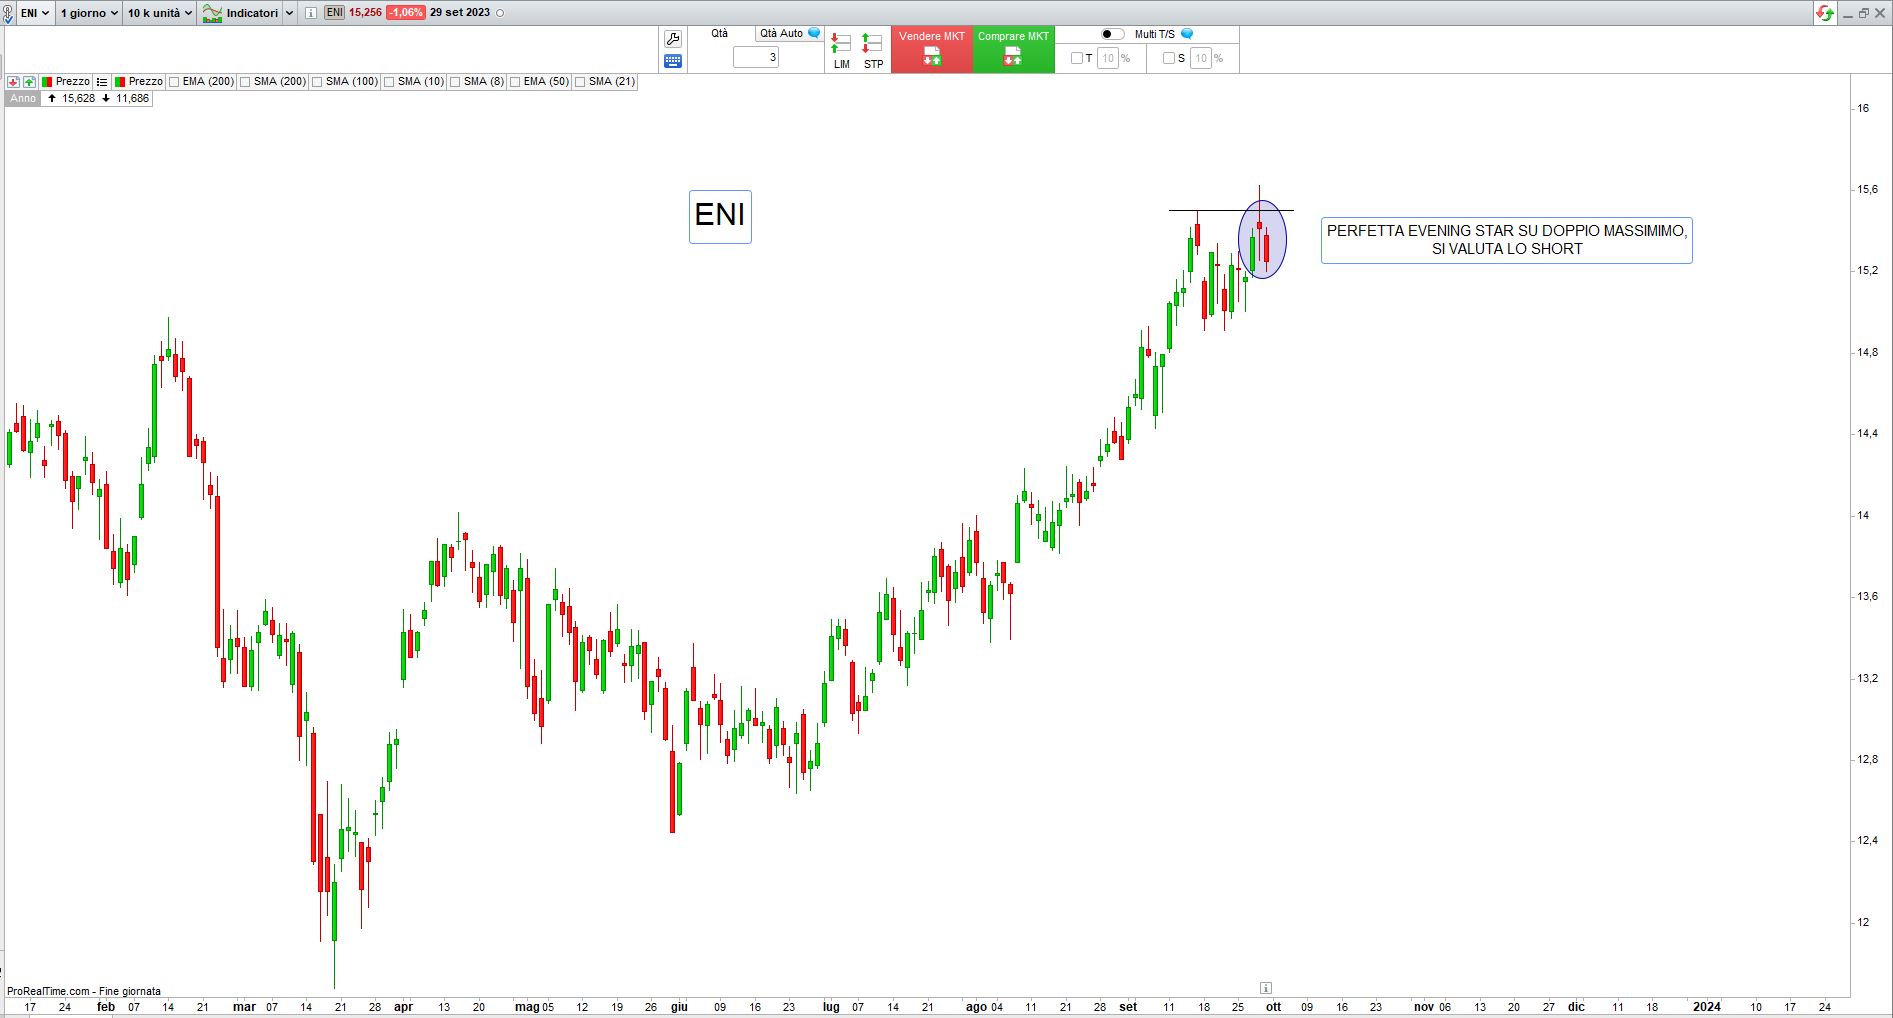Click the green up-arrow icon in indicator bar

click(x=29, y=82)
